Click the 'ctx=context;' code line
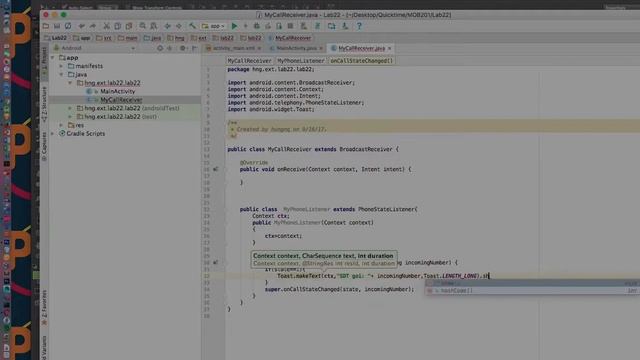Viewport: 640px width, 360px height. pos(283,236)
